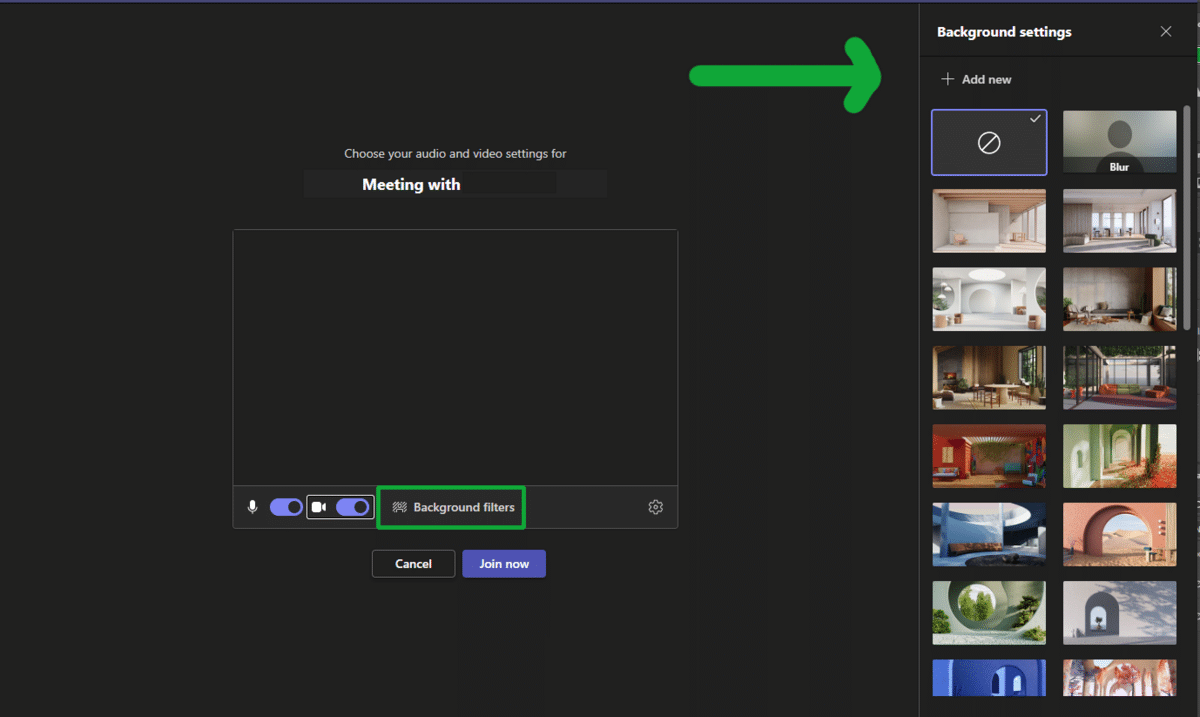Viewport: 1200px width, 717px height.
Task: Click the camera icon
Action: 319,507
